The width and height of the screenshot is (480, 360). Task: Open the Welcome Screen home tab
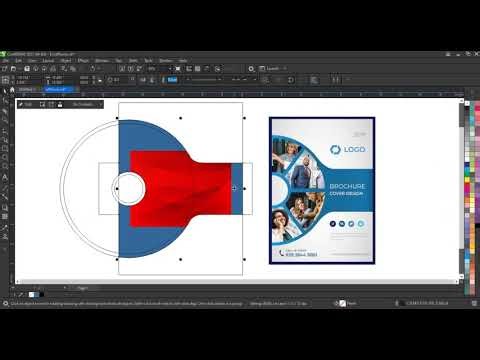pyautogui.click(x=12, y=89)
